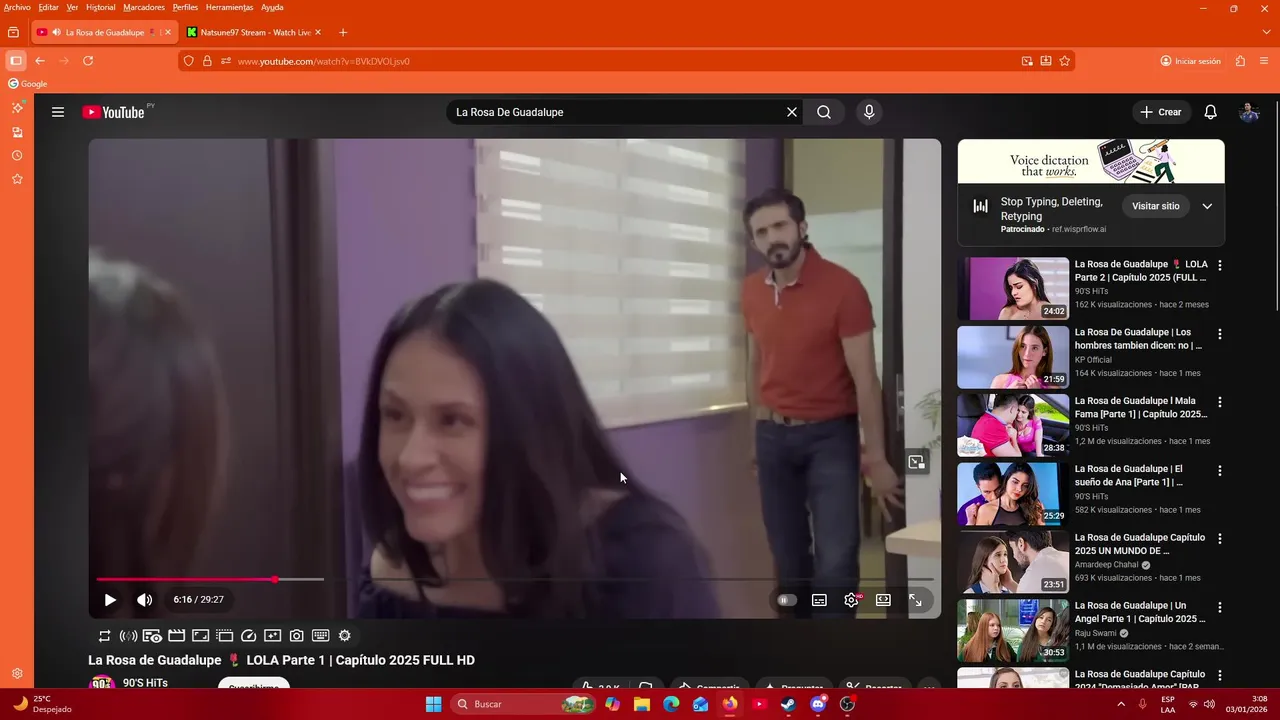Open options for LOLA Parte 2 video

[1219, 266]
